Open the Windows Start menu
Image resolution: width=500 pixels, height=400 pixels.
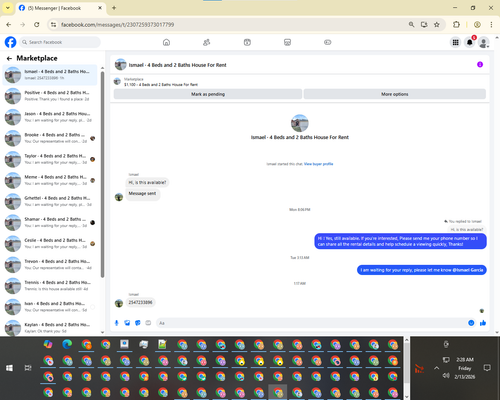(9, 368)
